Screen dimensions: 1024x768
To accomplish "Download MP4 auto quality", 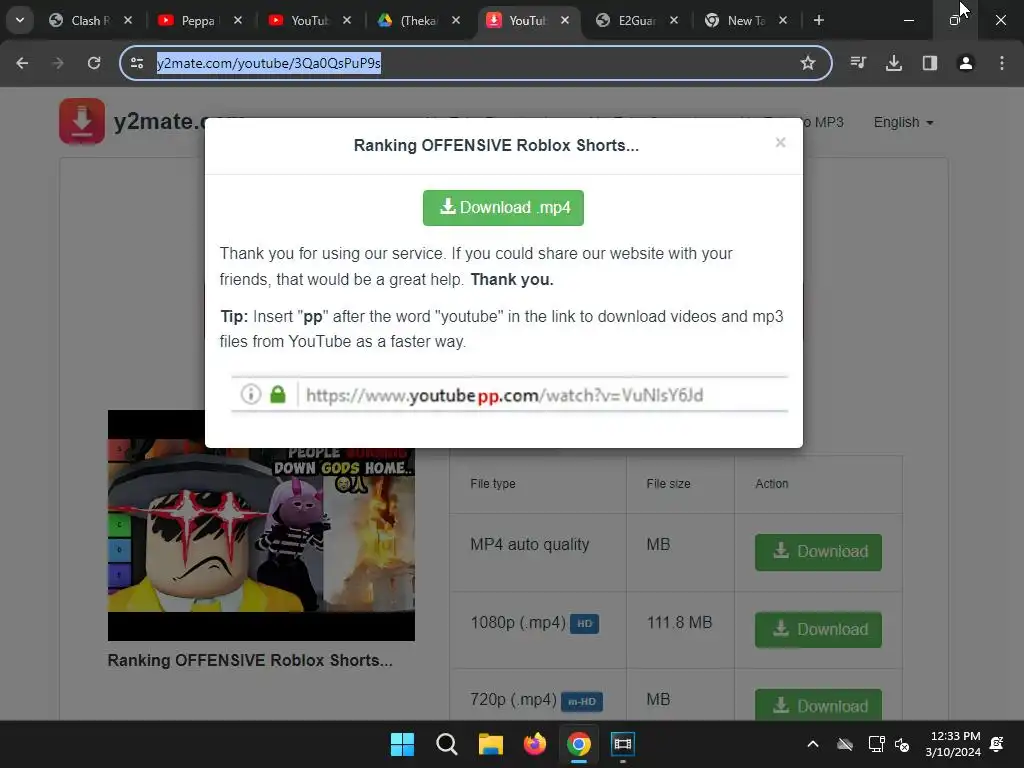I will tap(818, 552).
